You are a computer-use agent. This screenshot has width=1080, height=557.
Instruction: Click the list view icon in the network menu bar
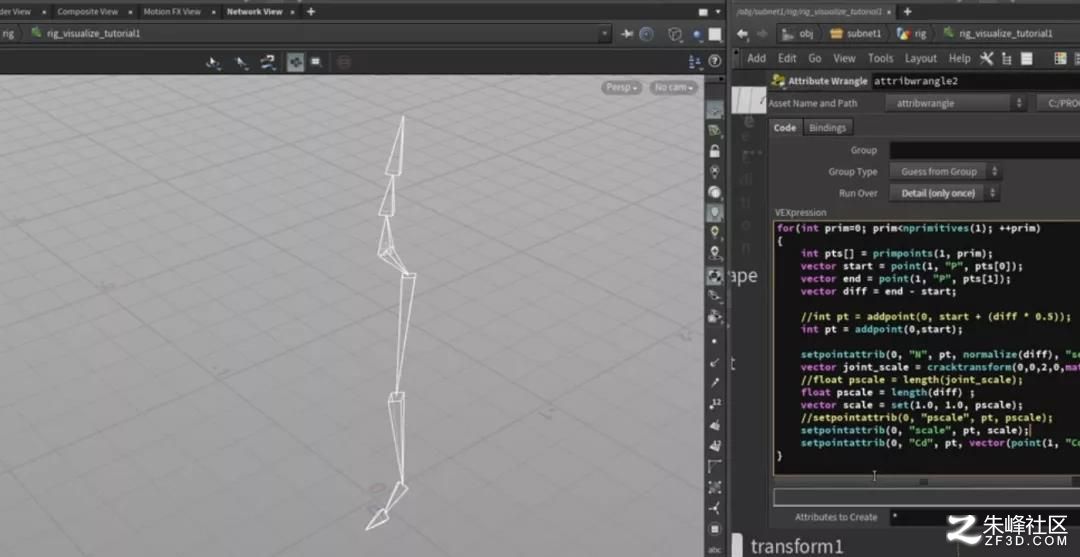click(1026, 59)
